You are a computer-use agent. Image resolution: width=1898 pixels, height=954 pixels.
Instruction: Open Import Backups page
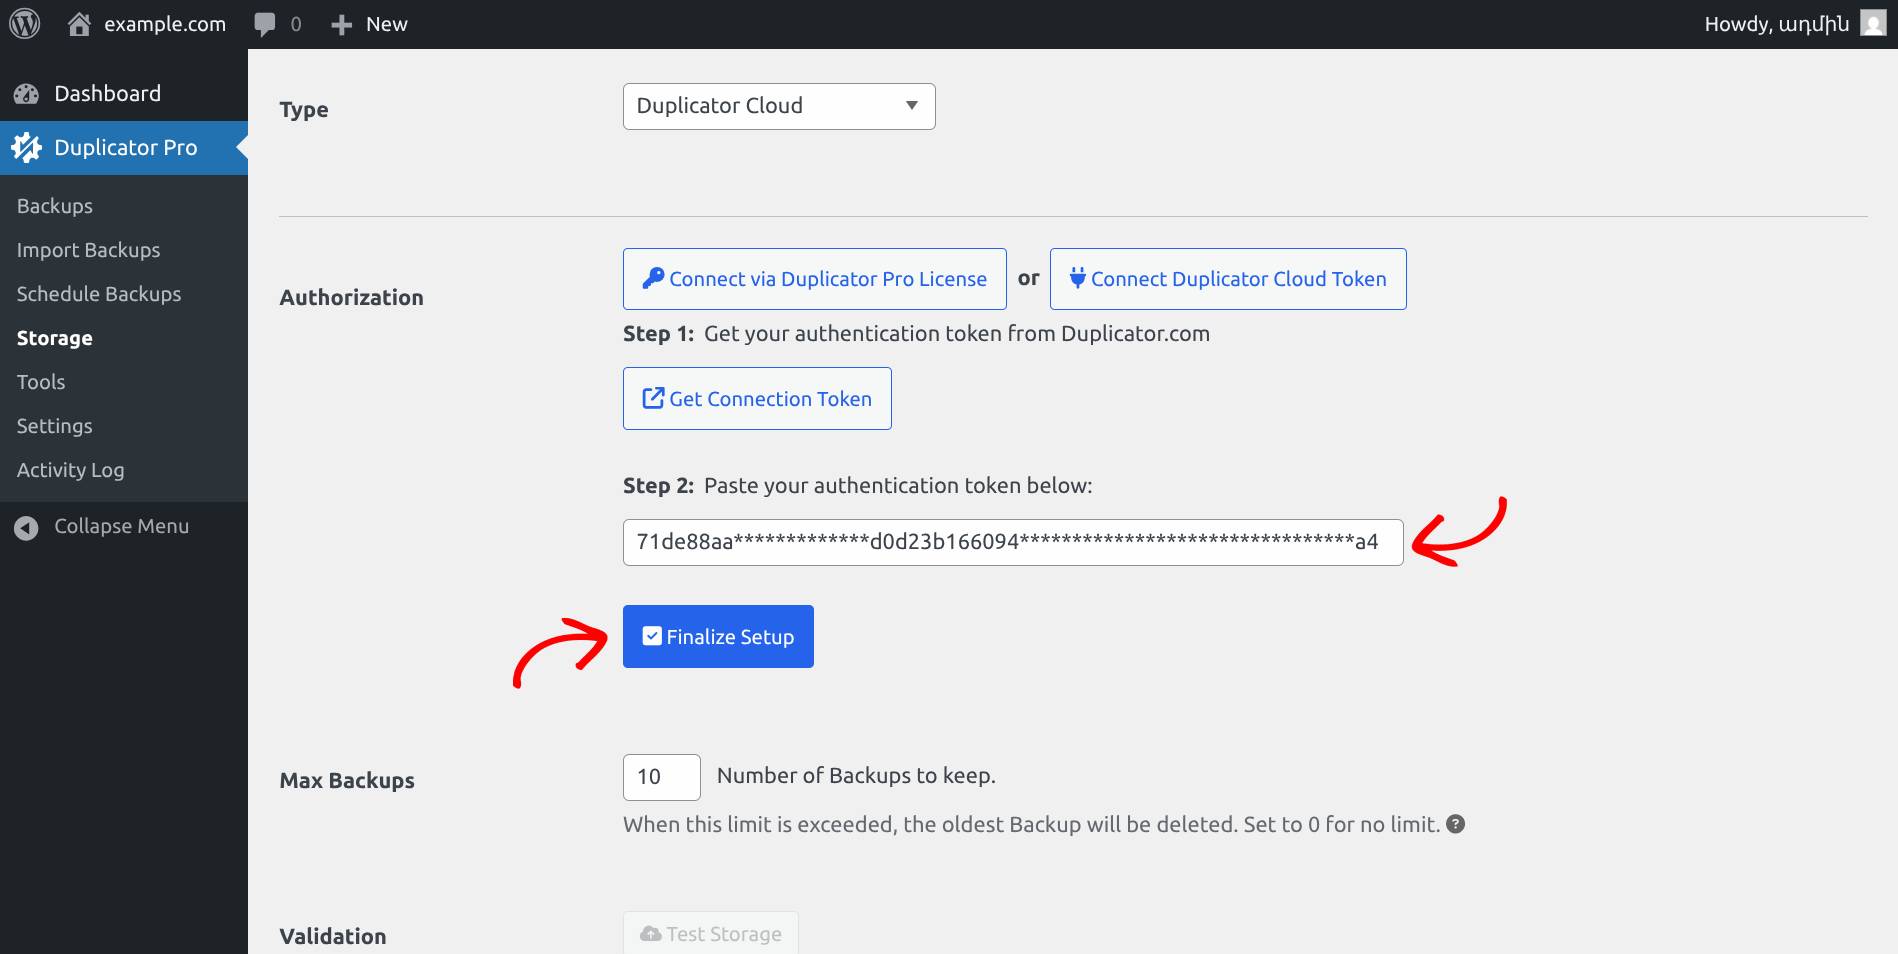click(x=88, y=250)
